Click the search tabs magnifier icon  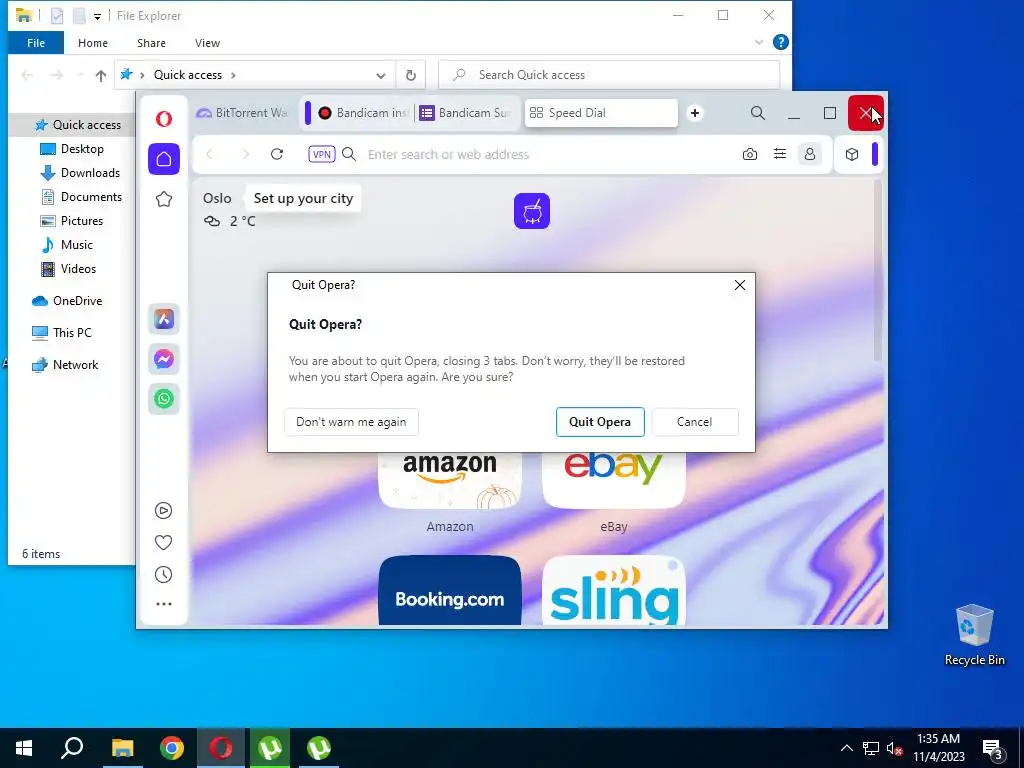(758, 113)
